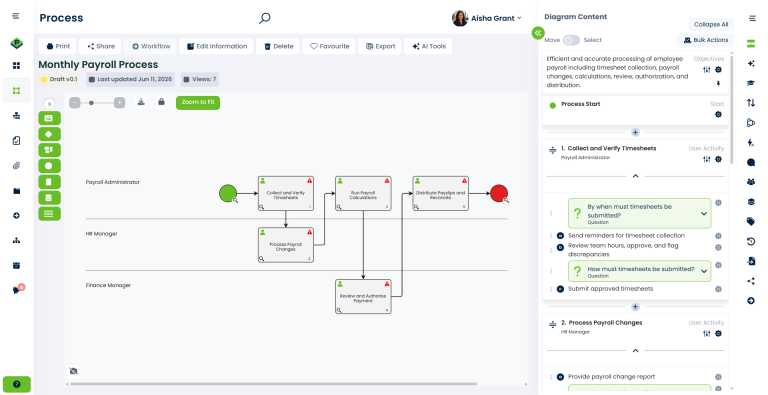The image size is (768, 395).
Task: Open the dashboard grid icon in left sidebar
Action: (16, 66)
